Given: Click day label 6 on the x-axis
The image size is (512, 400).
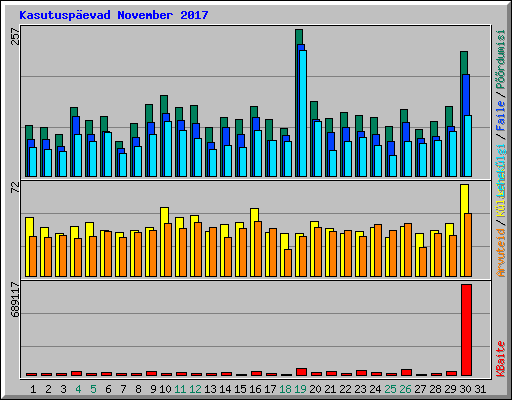Looking at the screenshot, I should click(108, 389).
